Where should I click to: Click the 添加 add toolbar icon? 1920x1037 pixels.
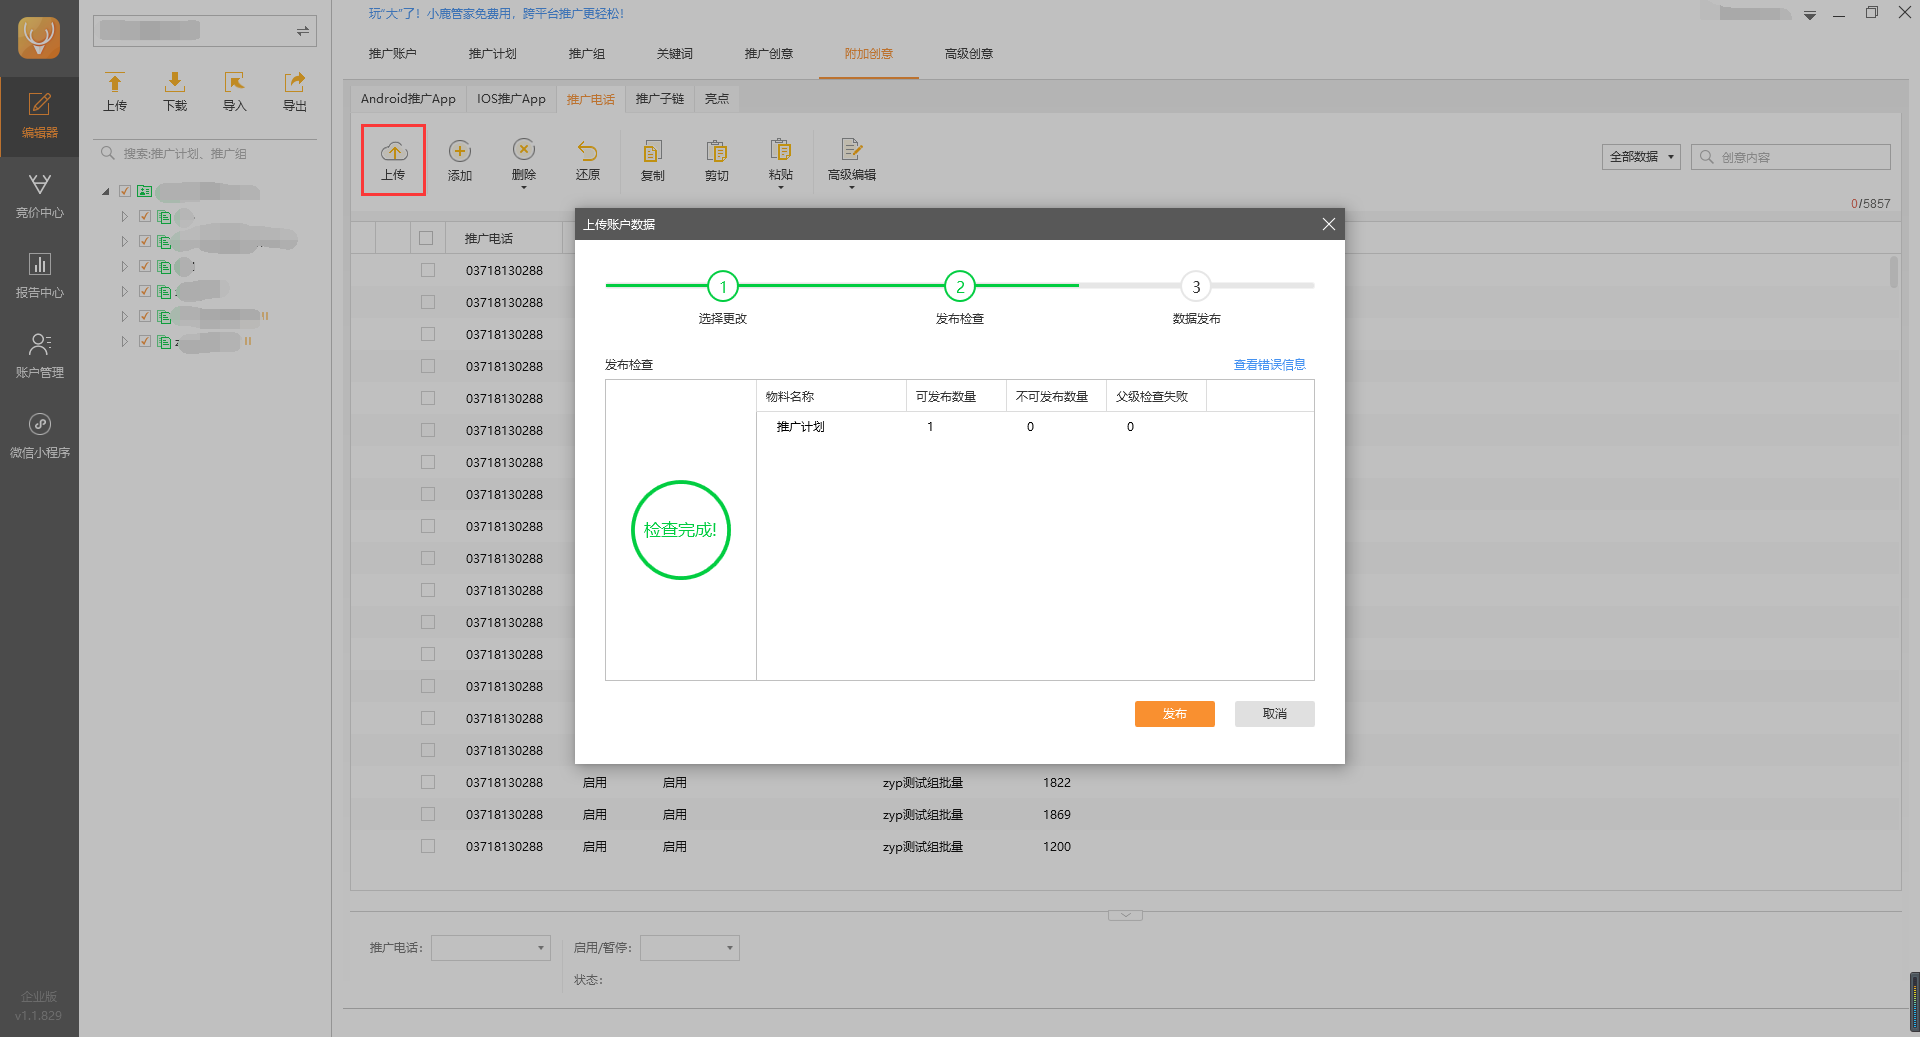pyautogui.click(x=460, y=160)
